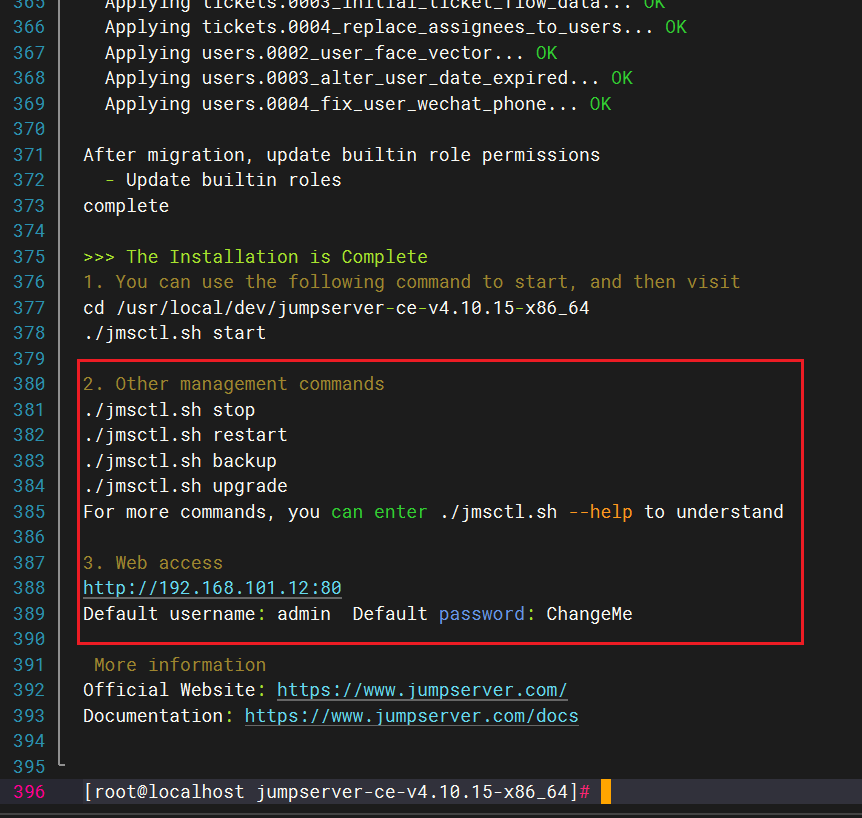Click the '[root@localhost jumpserver-ce-v4.10.15-x86_64]#' prompt text
This screenshot has width=862, height=818.
point(336,792)
